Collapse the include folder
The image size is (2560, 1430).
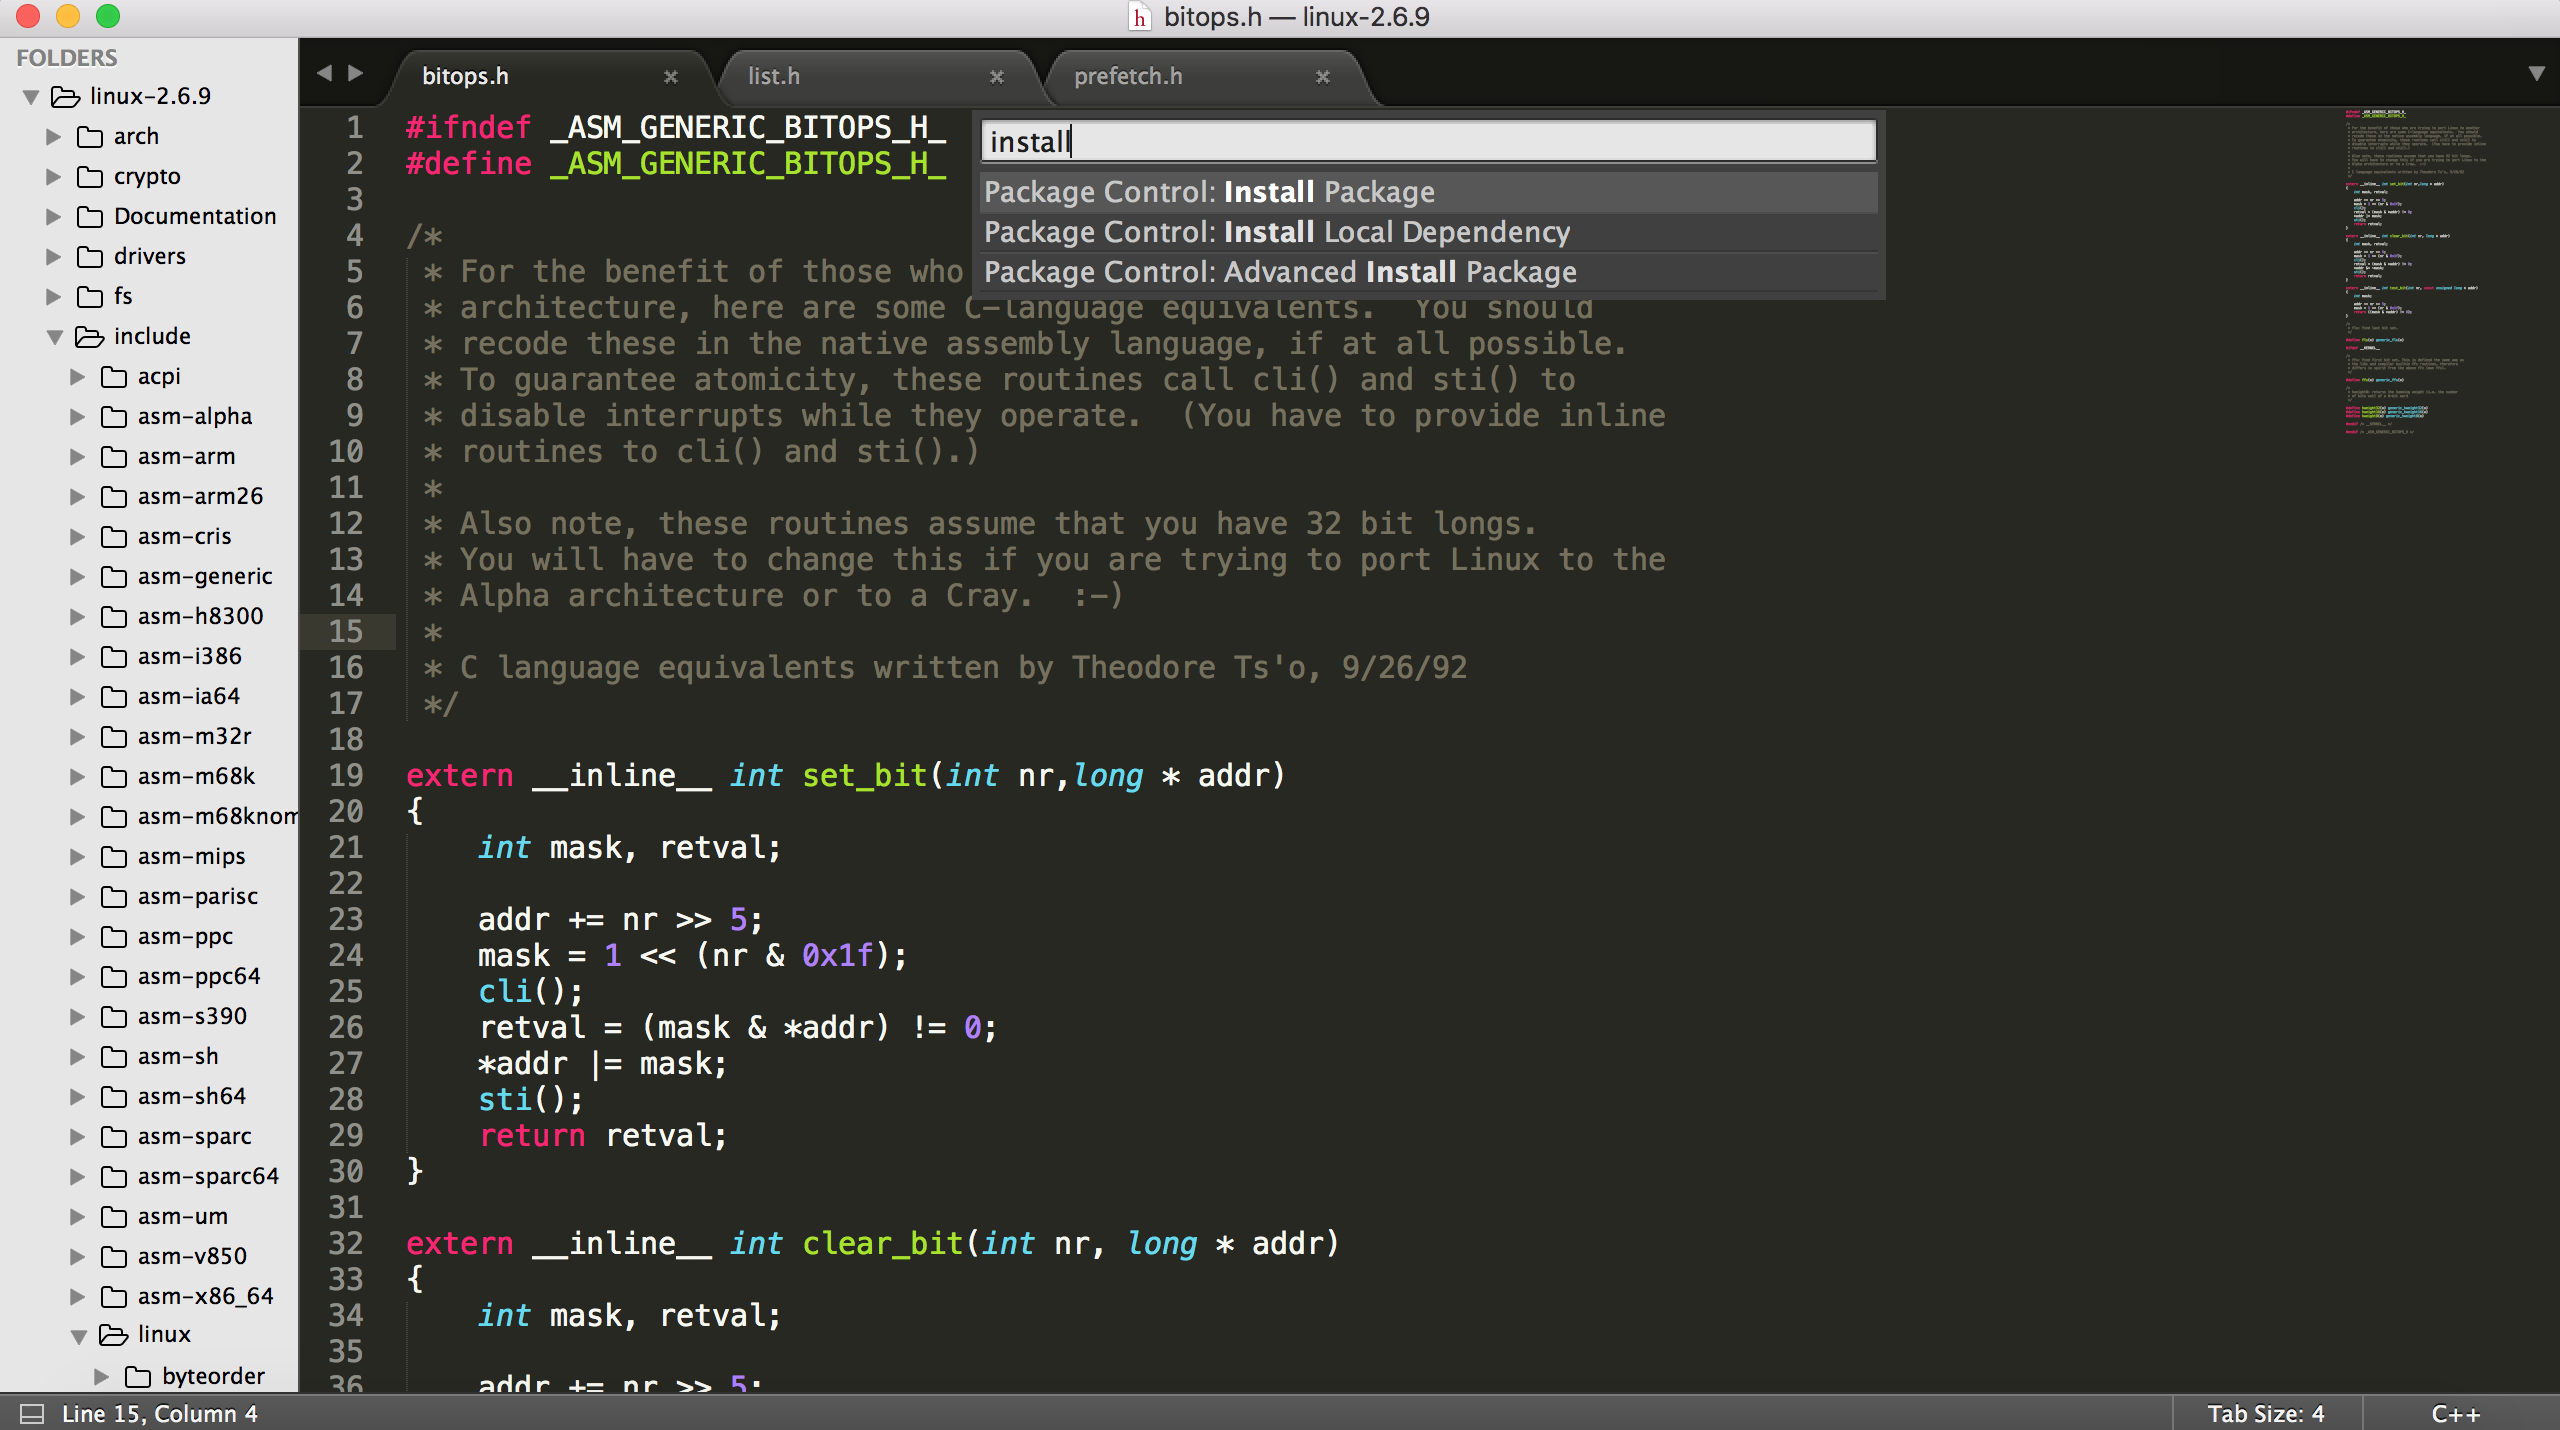coord(55,337)
